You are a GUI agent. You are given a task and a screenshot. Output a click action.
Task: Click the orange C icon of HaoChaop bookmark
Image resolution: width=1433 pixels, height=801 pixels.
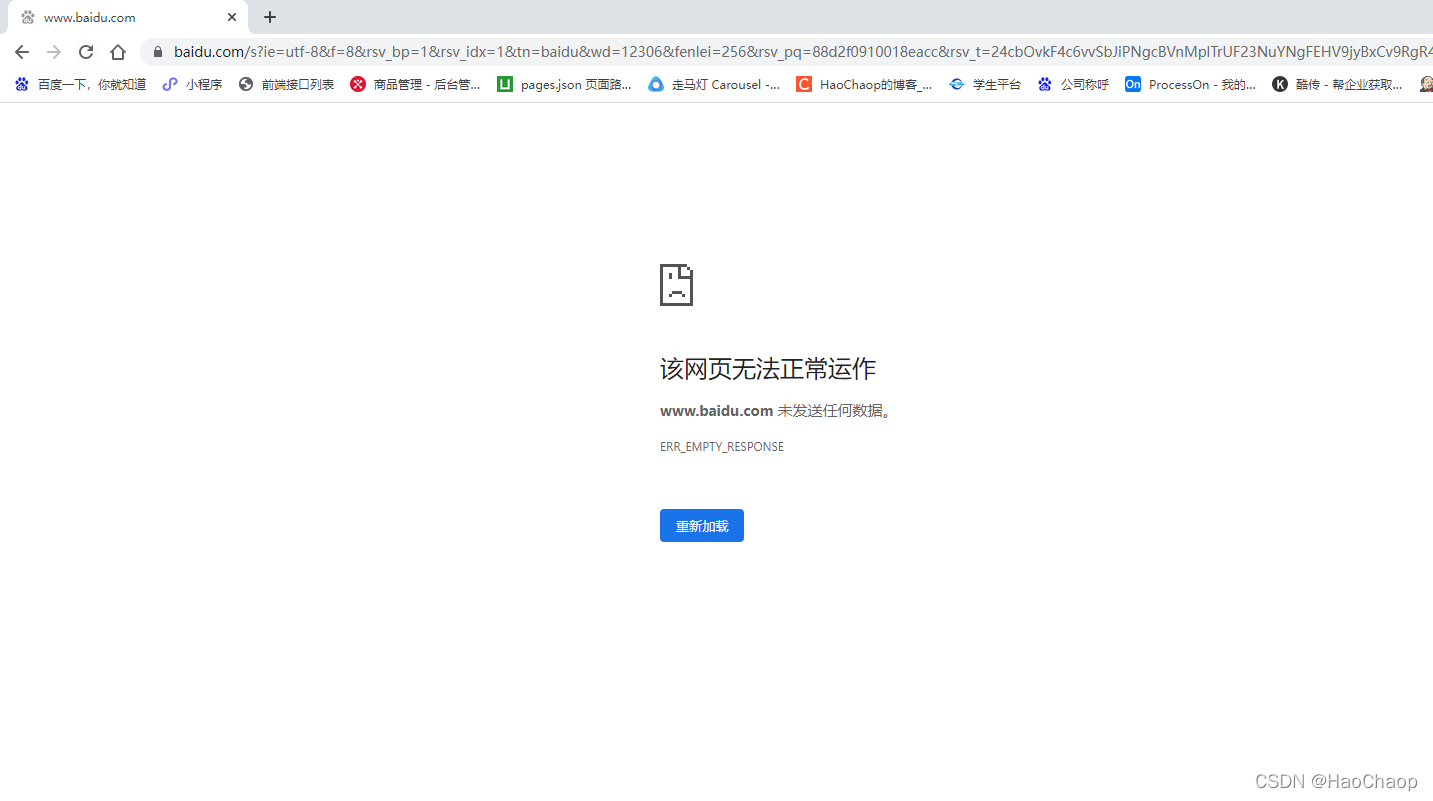pyautogui.click(x=804, y=85)
